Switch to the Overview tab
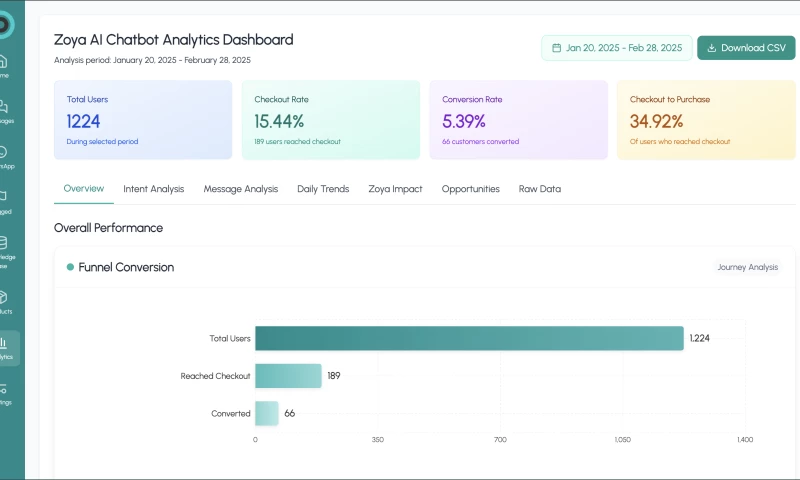This screenshot has height=480, width=800. coord(84,189)
